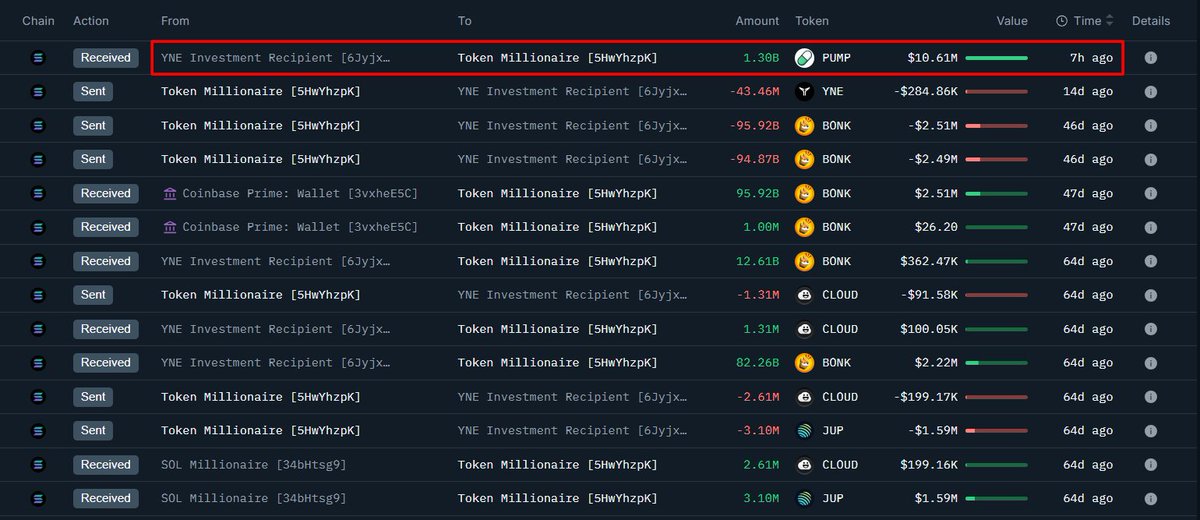Image resolution: width=1200 pixels, height=520 pixels.
Task: Click the $362.47K value
Action: click(929, 261)
